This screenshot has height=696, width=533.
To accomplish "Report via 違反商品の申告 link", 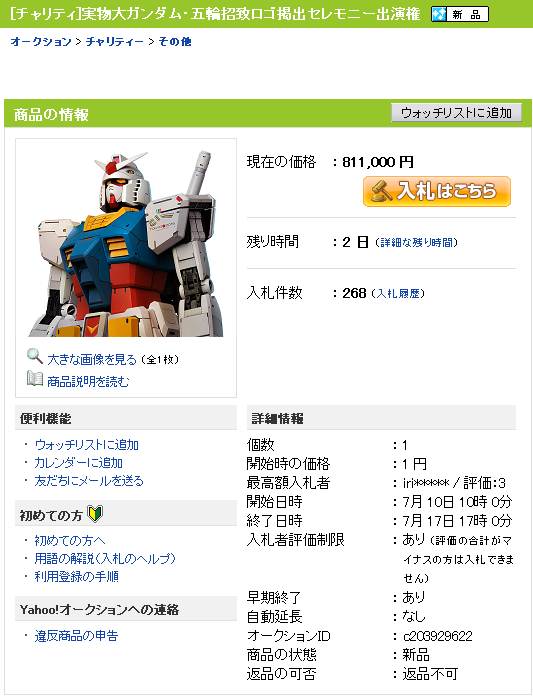I will coord(76,636).
